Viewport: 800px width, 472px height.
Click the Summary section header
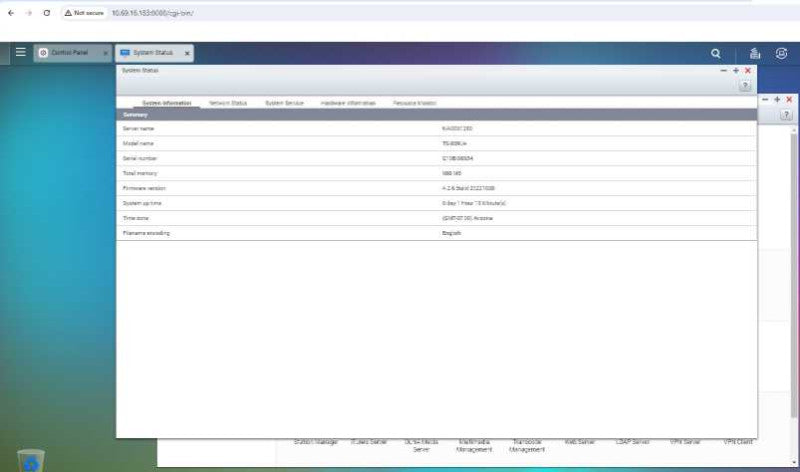436,115
